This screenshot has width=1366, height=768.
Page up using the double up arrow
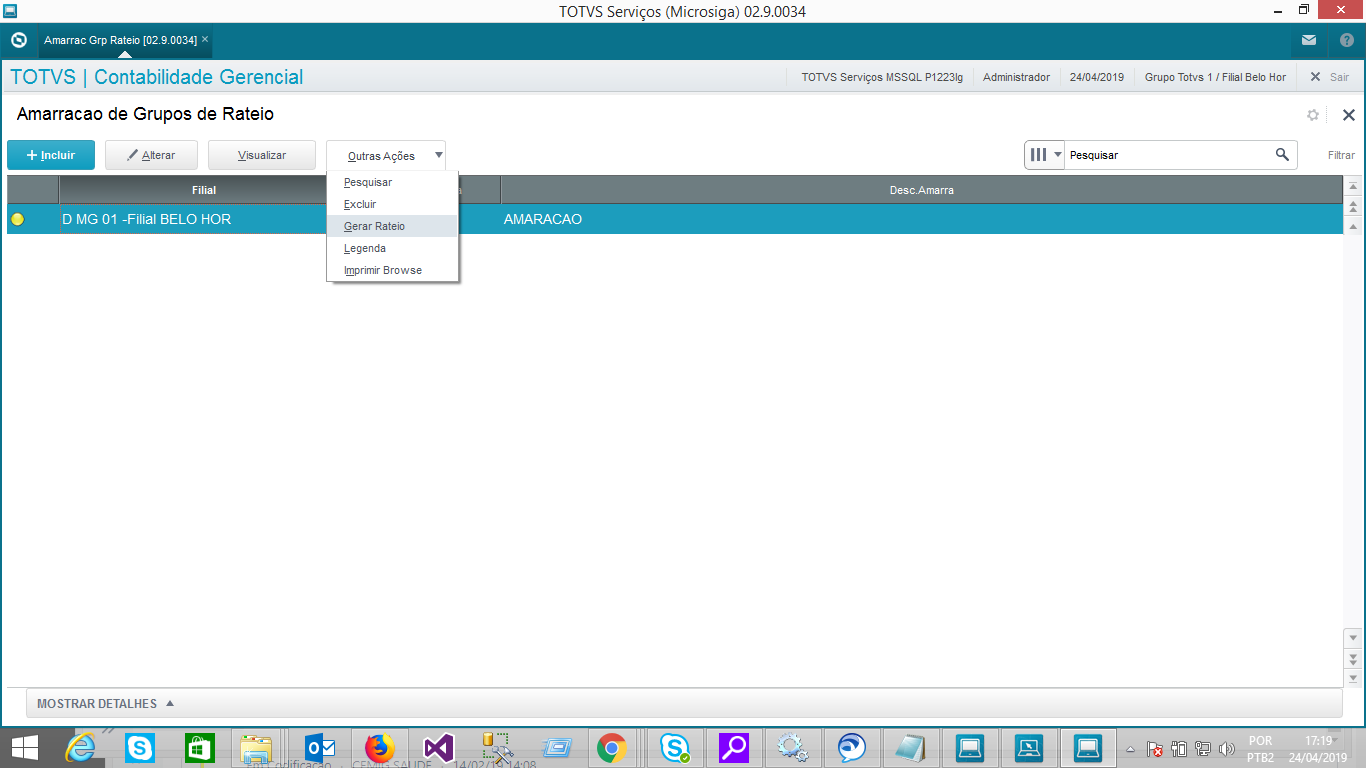pos(1354,207)
